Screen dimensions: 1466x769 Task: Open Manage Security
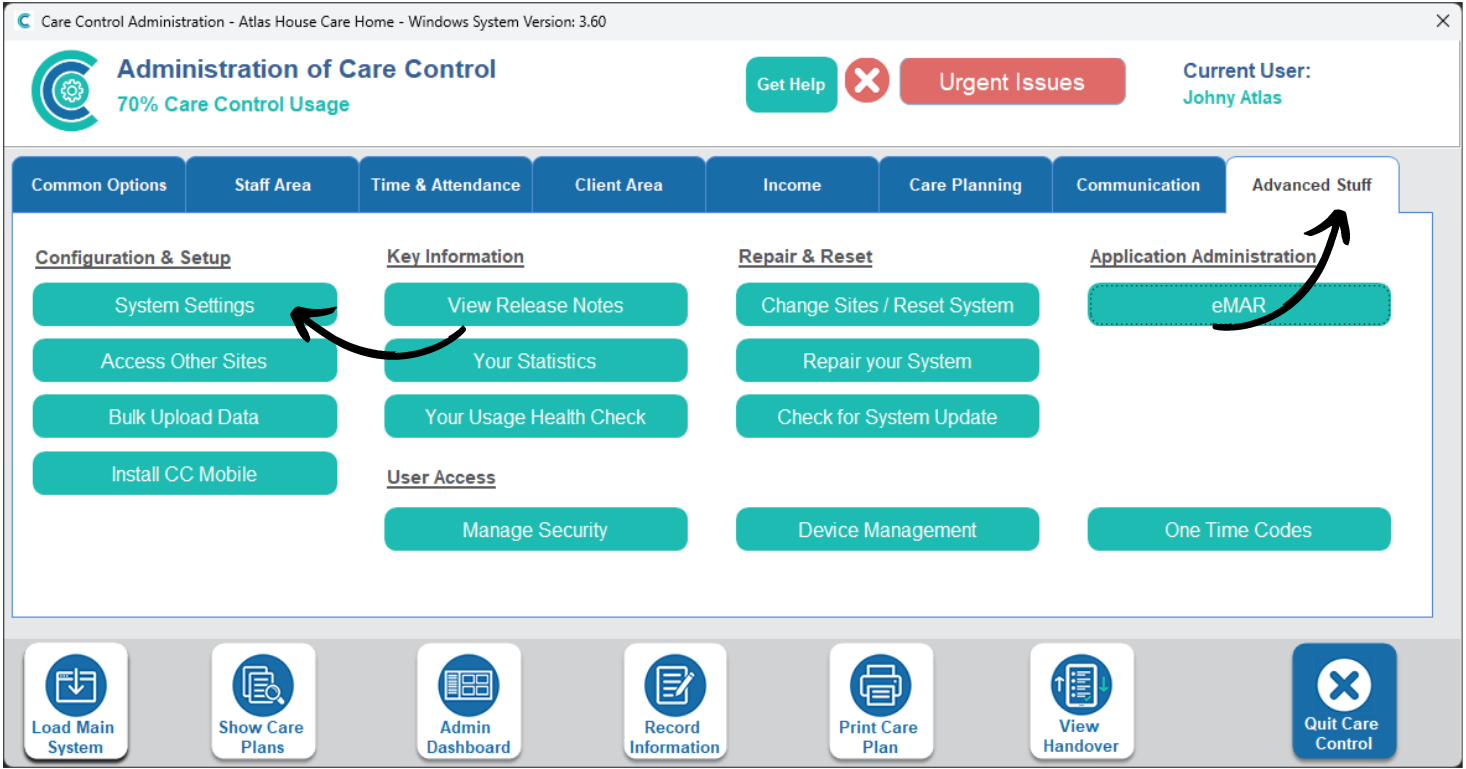tap(535, 530)
